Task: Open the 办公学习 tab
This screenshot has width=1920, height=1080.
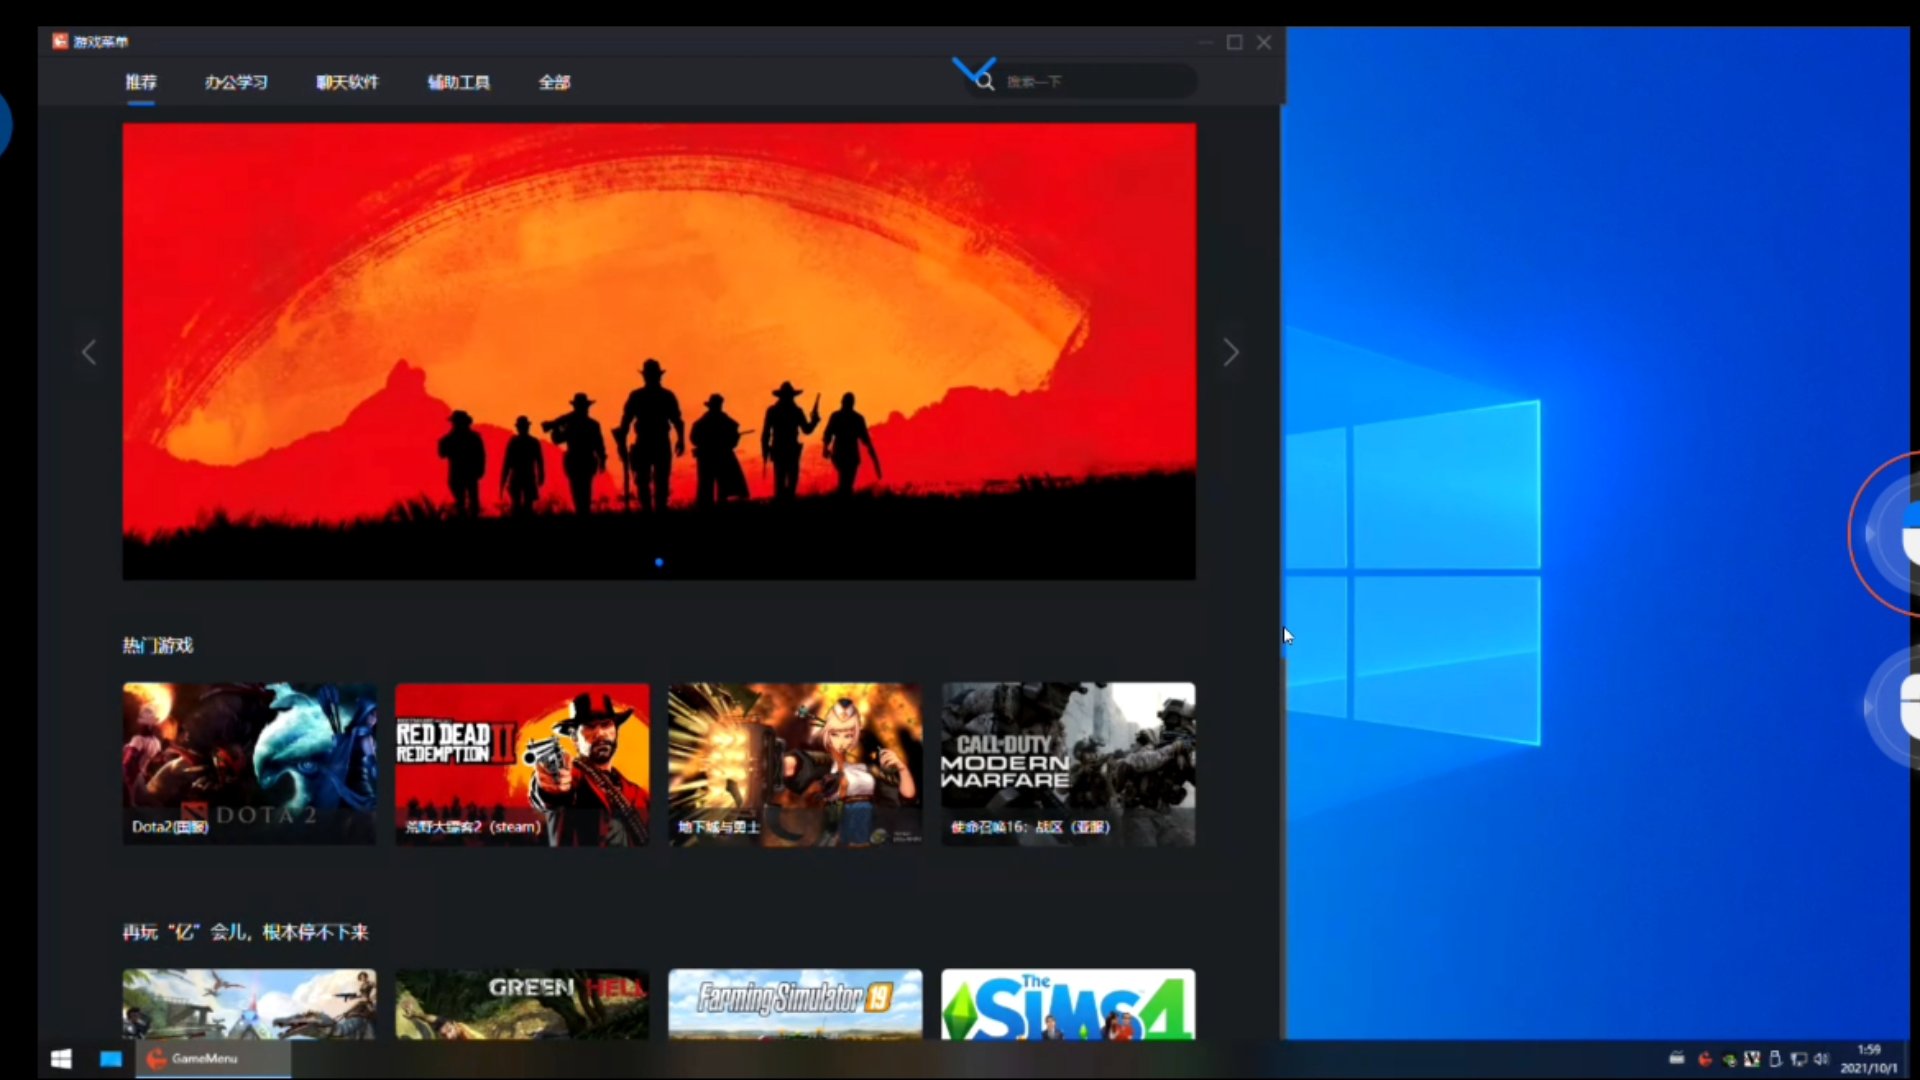Action: click(236, 82)
